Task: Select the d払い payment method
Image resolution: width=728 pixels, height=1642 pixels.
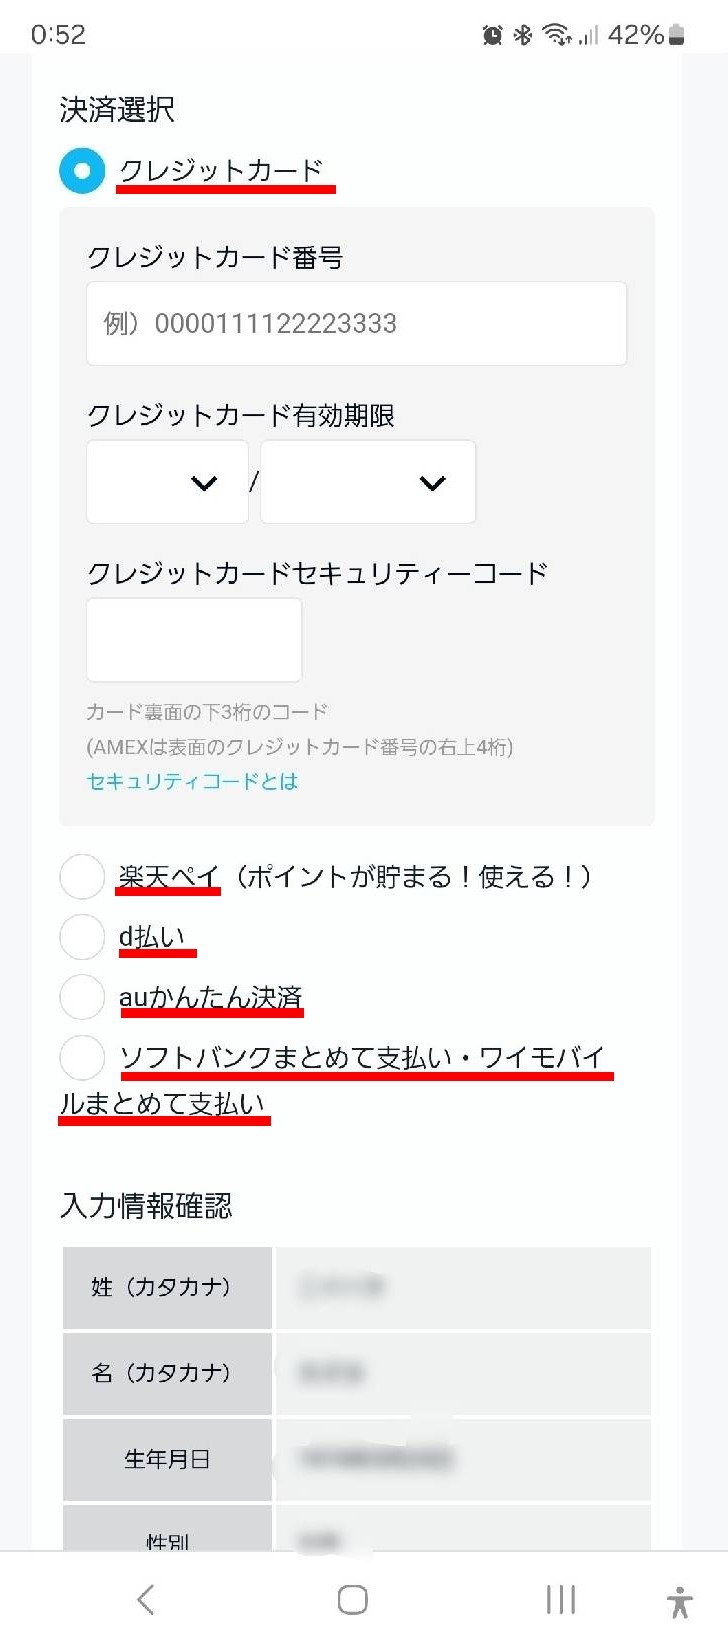Action: [82, 937]
